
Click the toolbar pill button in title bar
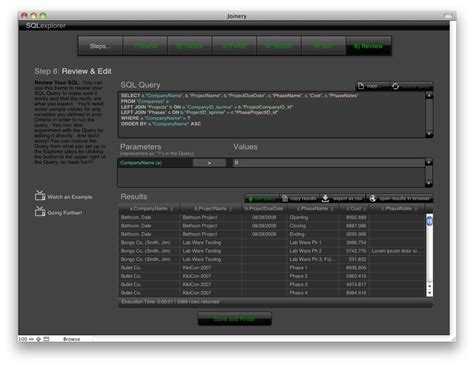point(448,15)
